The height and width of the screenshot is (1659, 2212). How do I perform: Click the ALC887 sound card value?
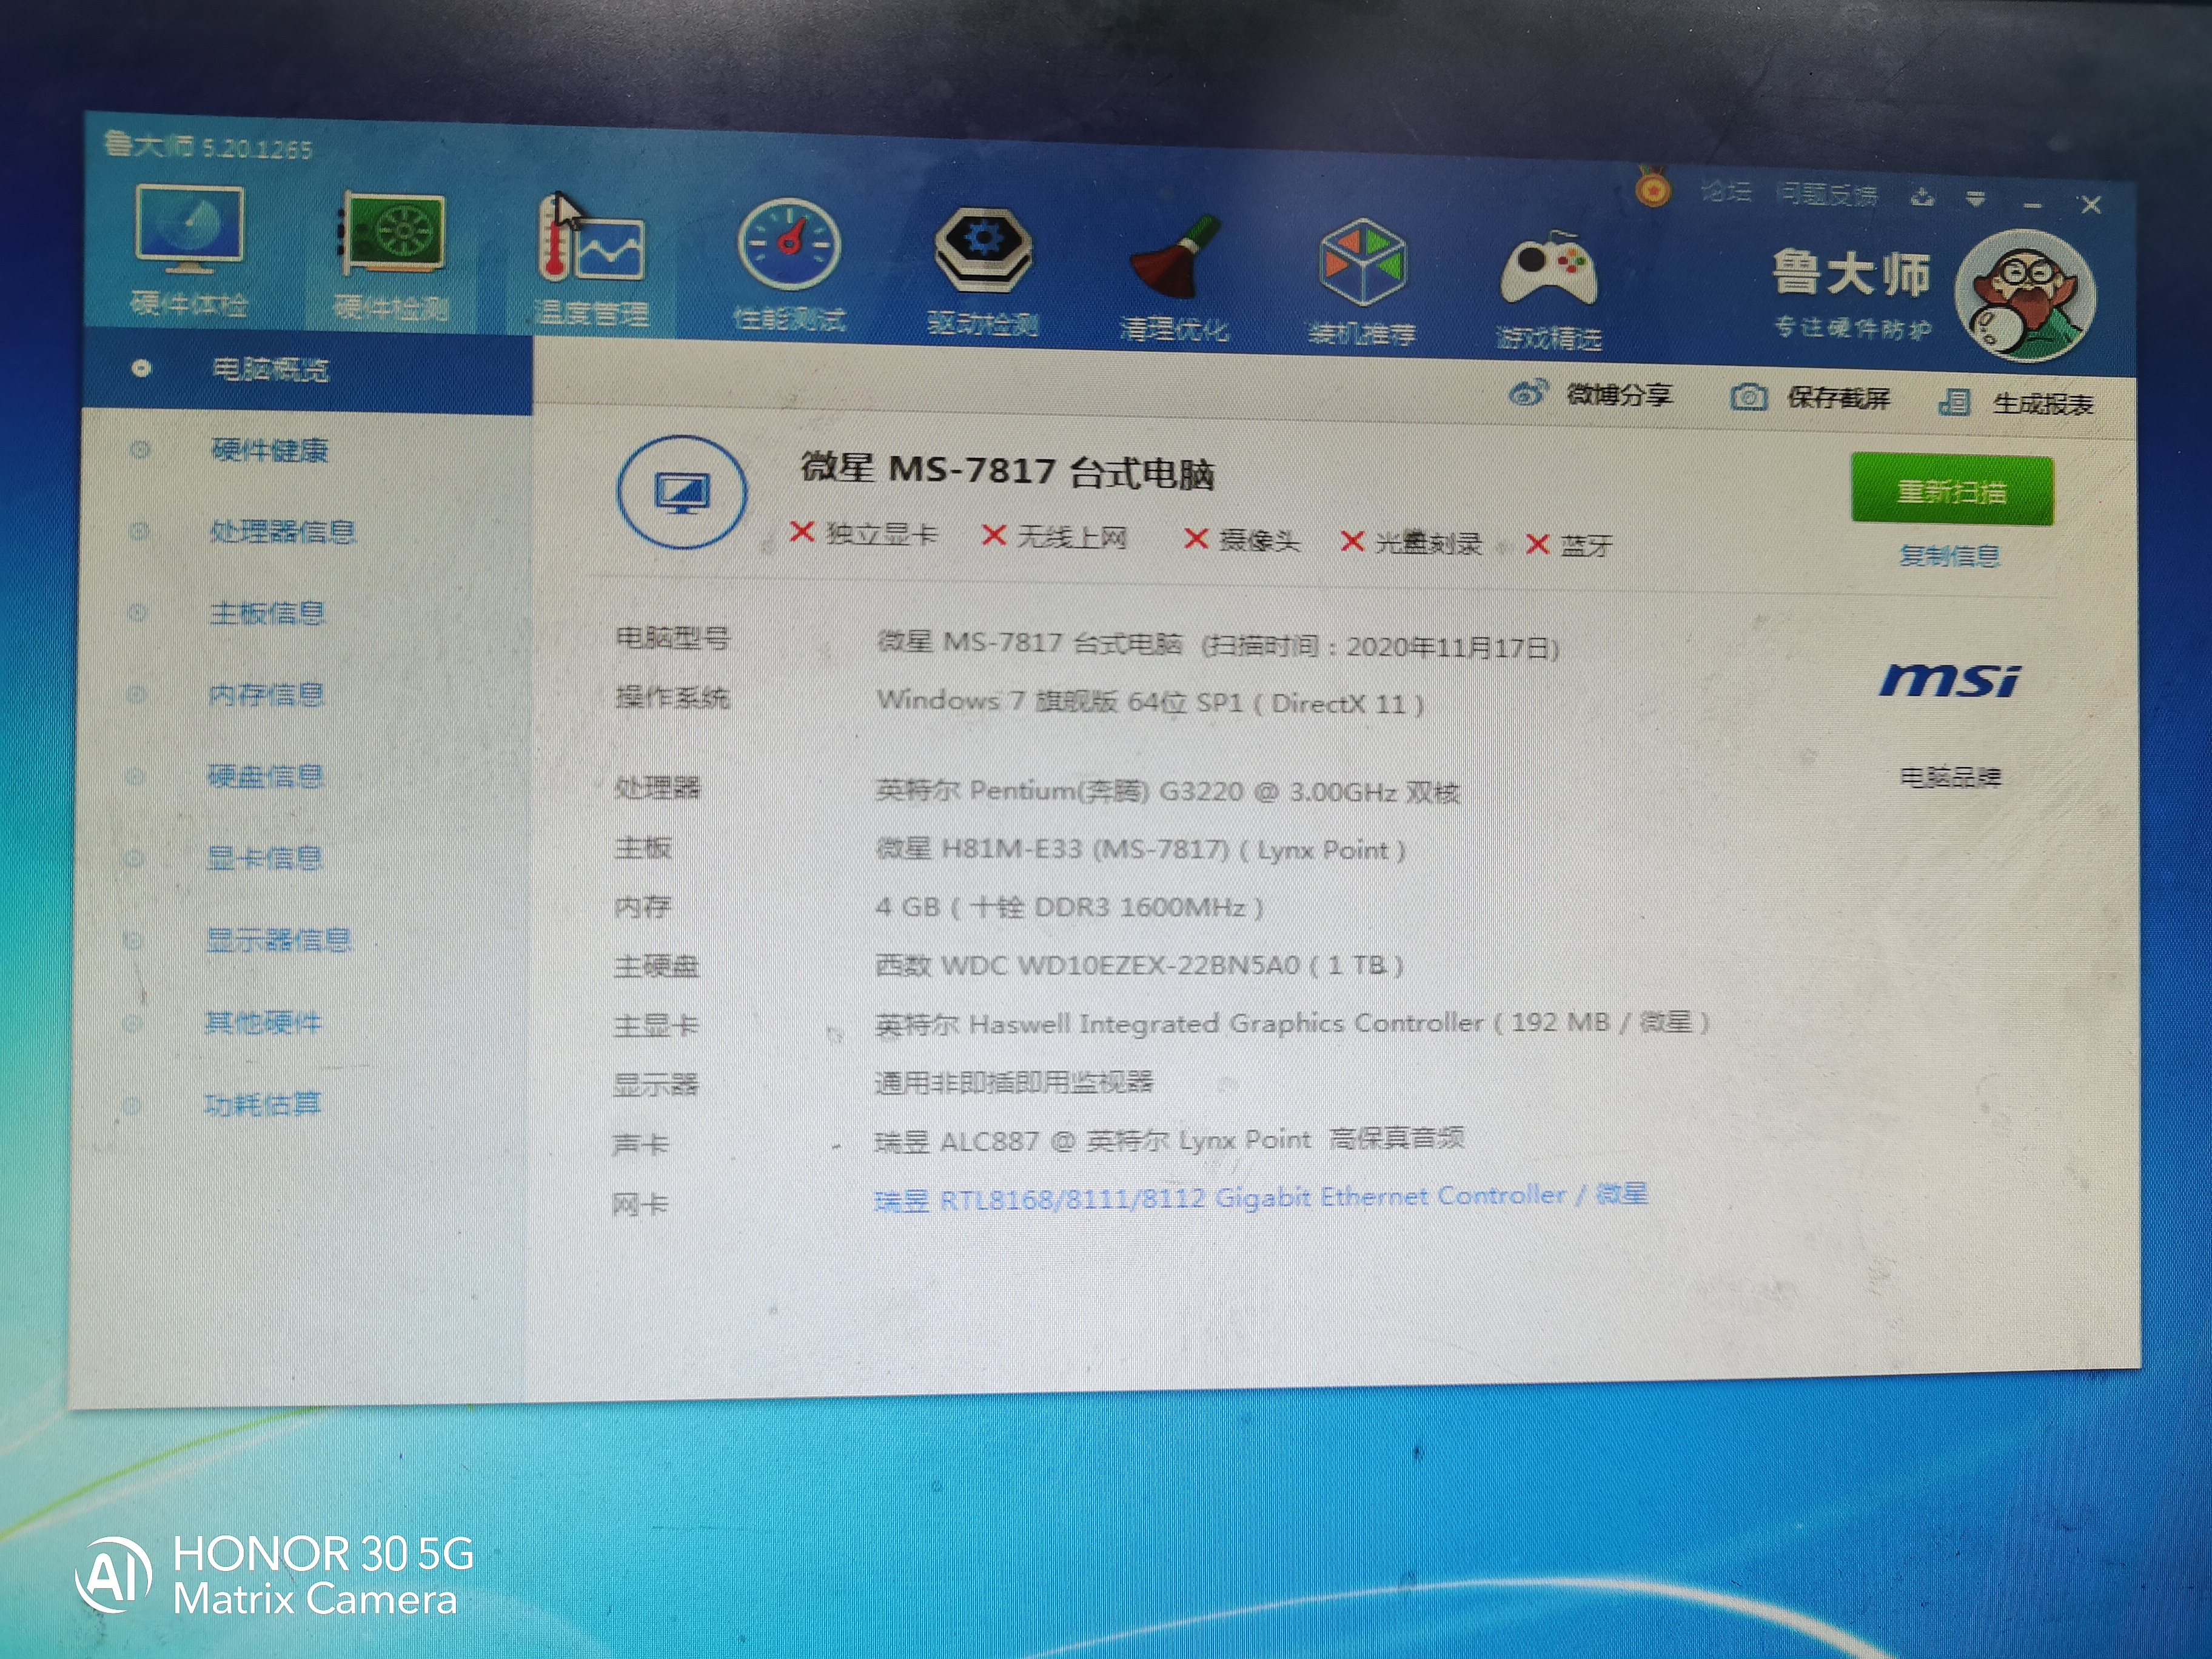1169,1140
